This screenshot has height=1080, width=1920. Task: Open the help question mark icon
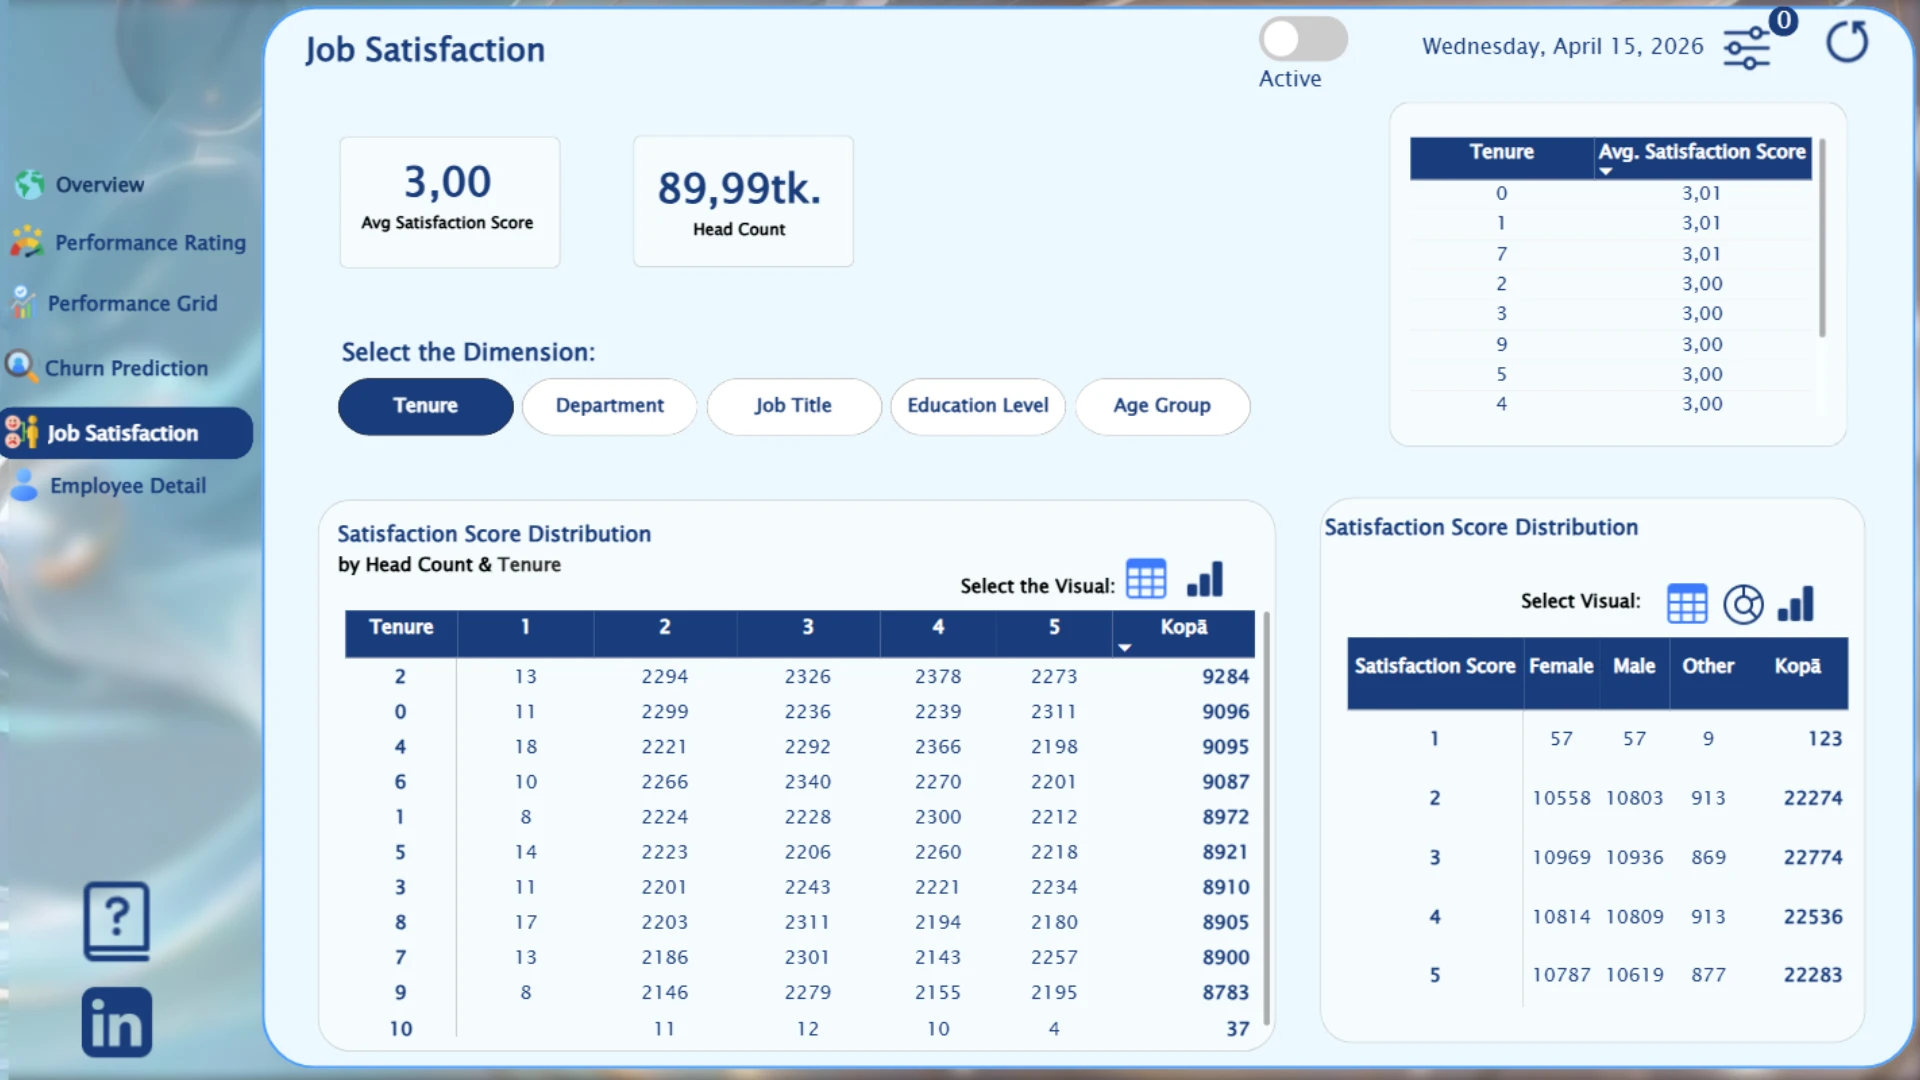tap(117, 920)
